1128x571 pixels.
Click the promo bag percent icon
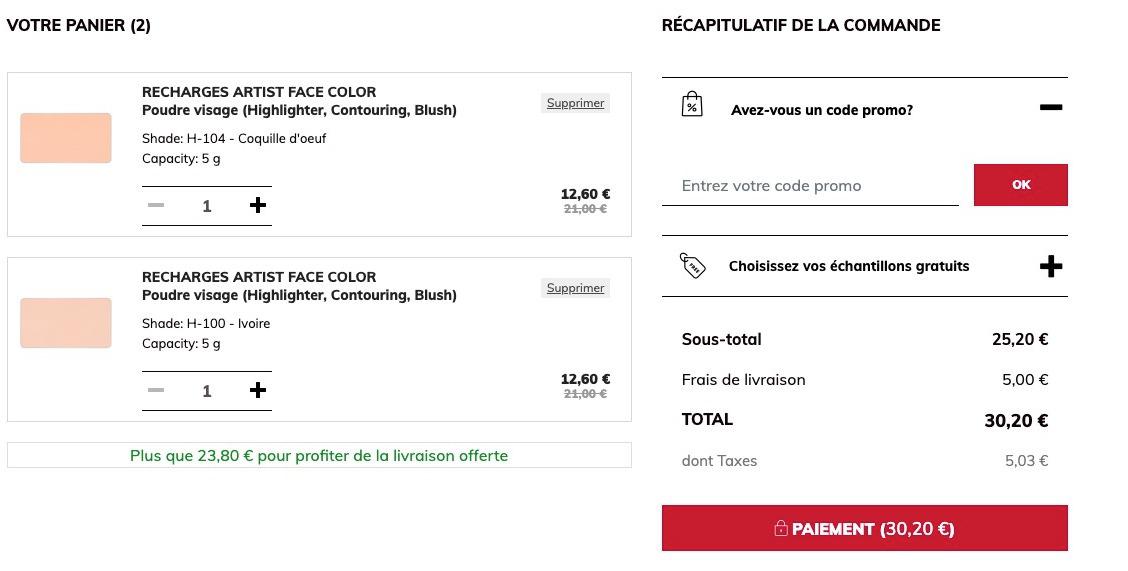click(691, 104)
